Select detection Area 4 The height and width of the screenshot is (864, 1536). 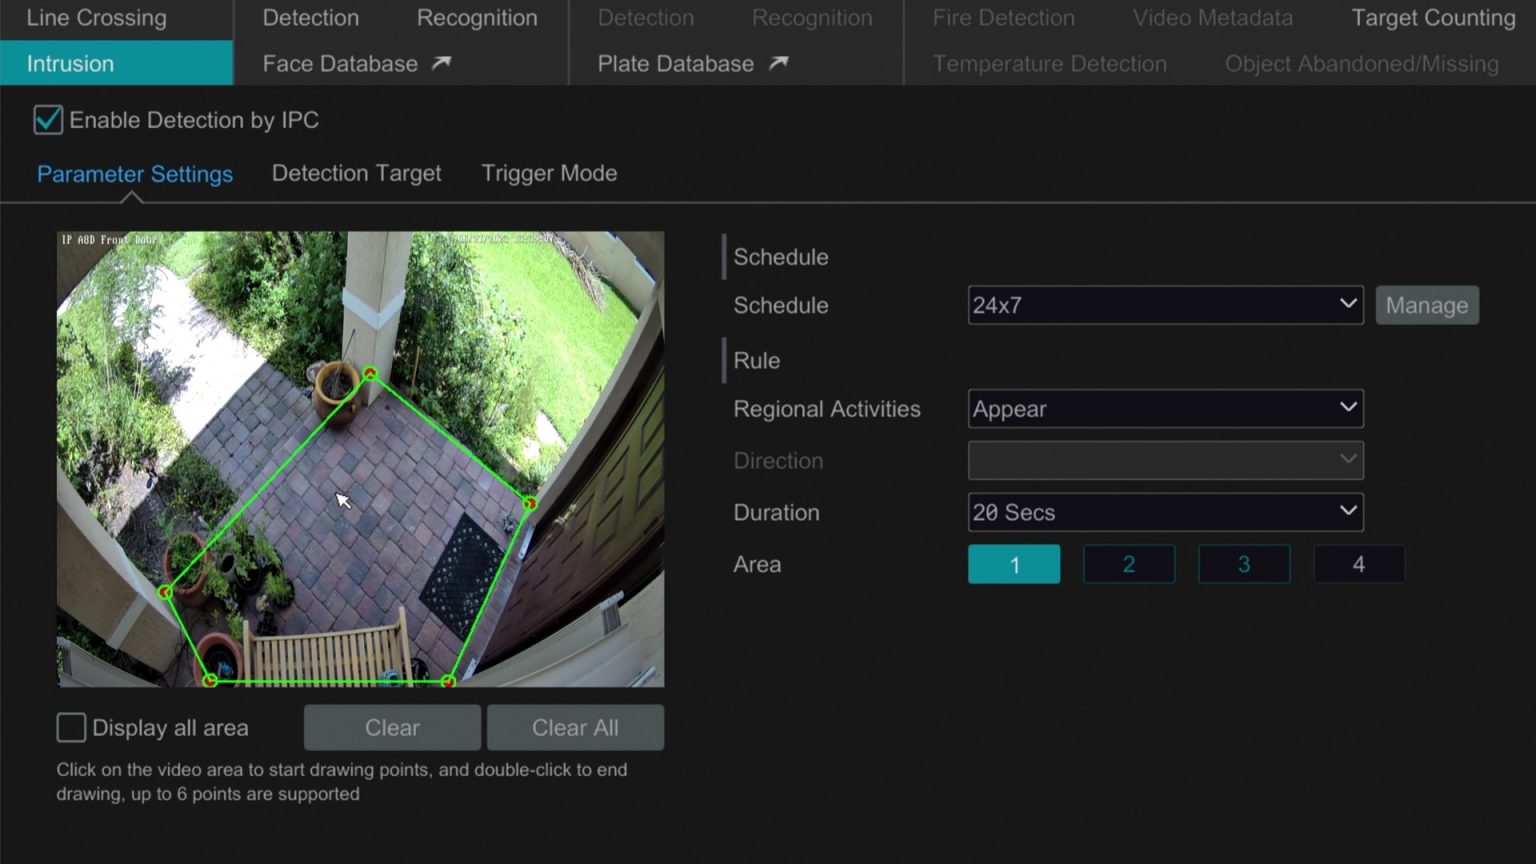point(1359,563)
